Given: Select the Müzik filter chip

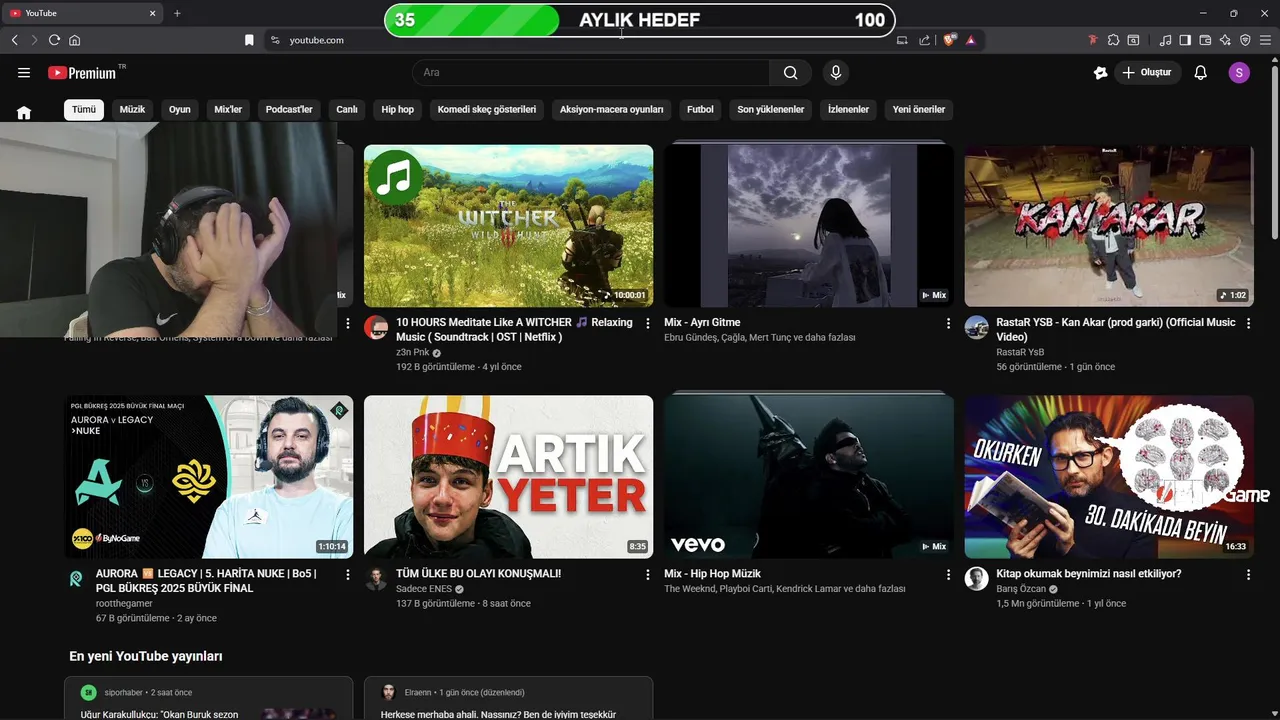Looking at the screenshot, I should [x=132, y=109].
